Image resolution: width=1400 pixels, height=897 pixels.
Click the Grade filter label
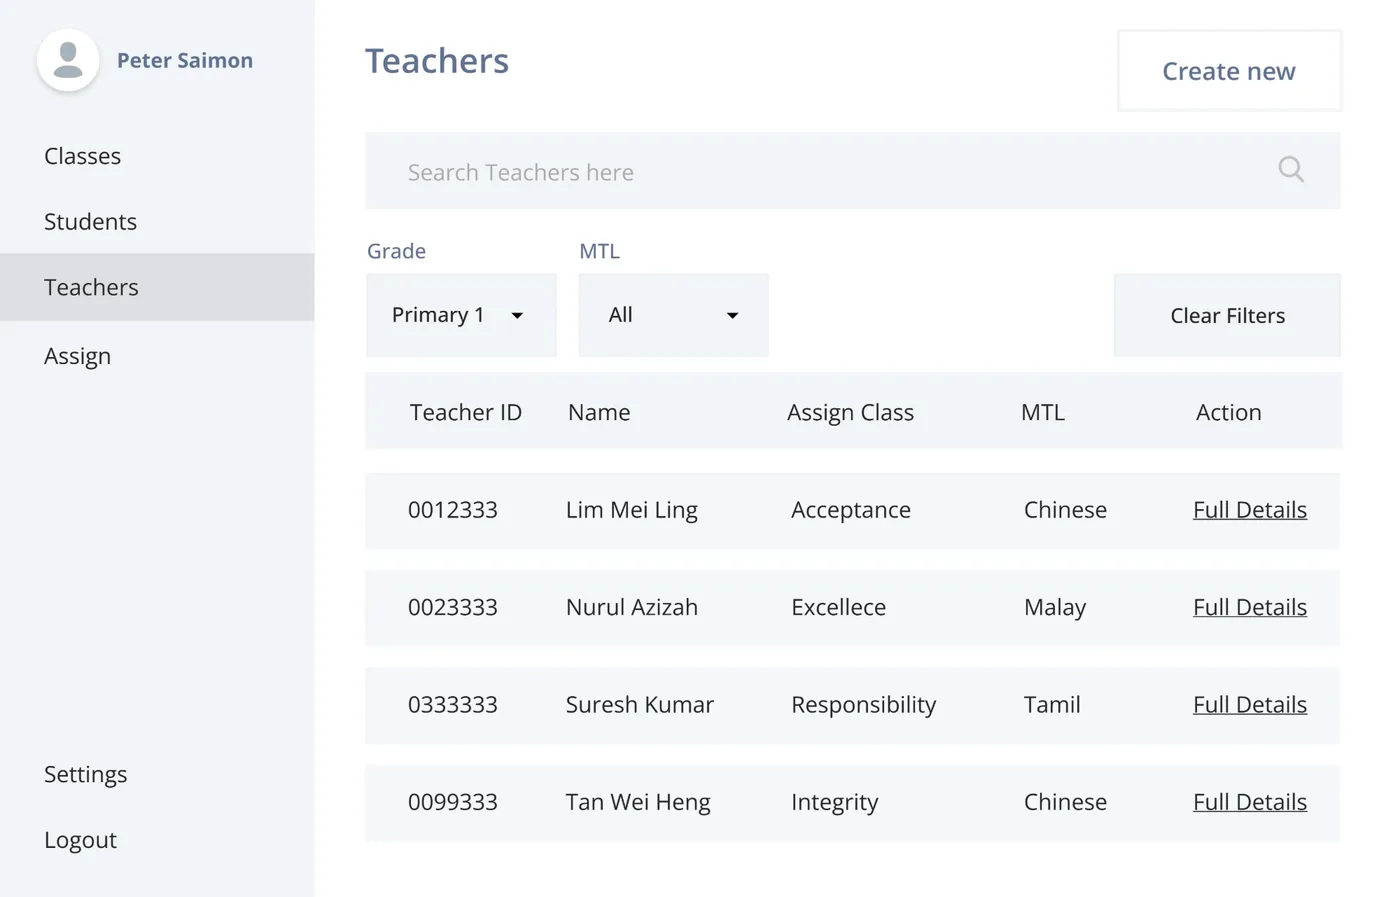[x=396, y=251]
